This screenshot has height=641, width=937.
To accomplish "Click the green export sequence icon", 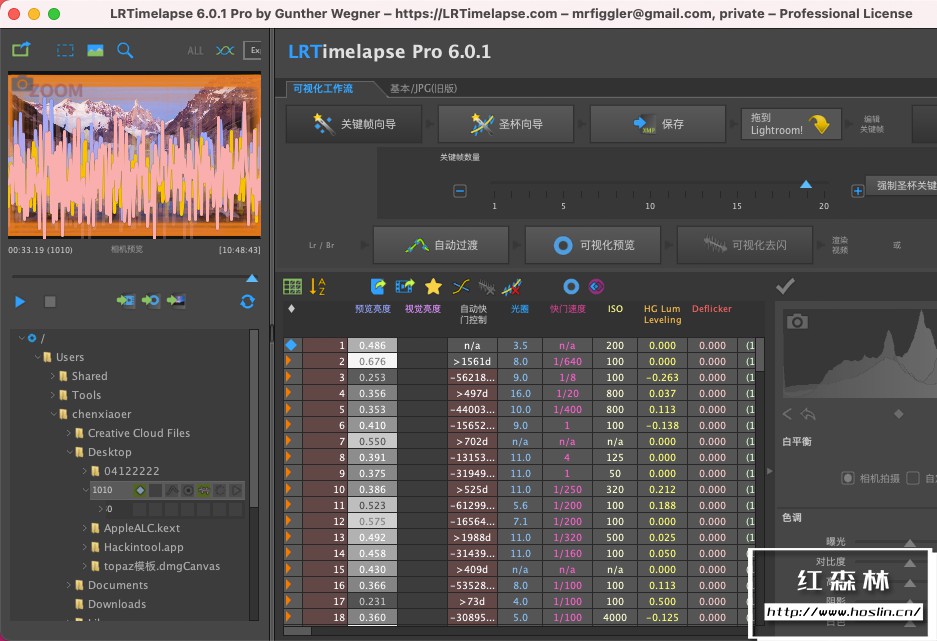I will point(21,50).
